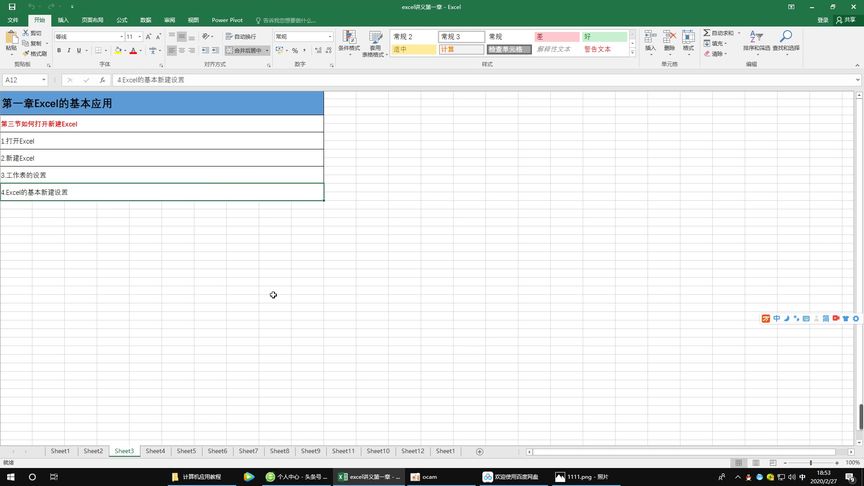Apply the red font color
Screen dimensions: 864x486
tap(133, 51)
